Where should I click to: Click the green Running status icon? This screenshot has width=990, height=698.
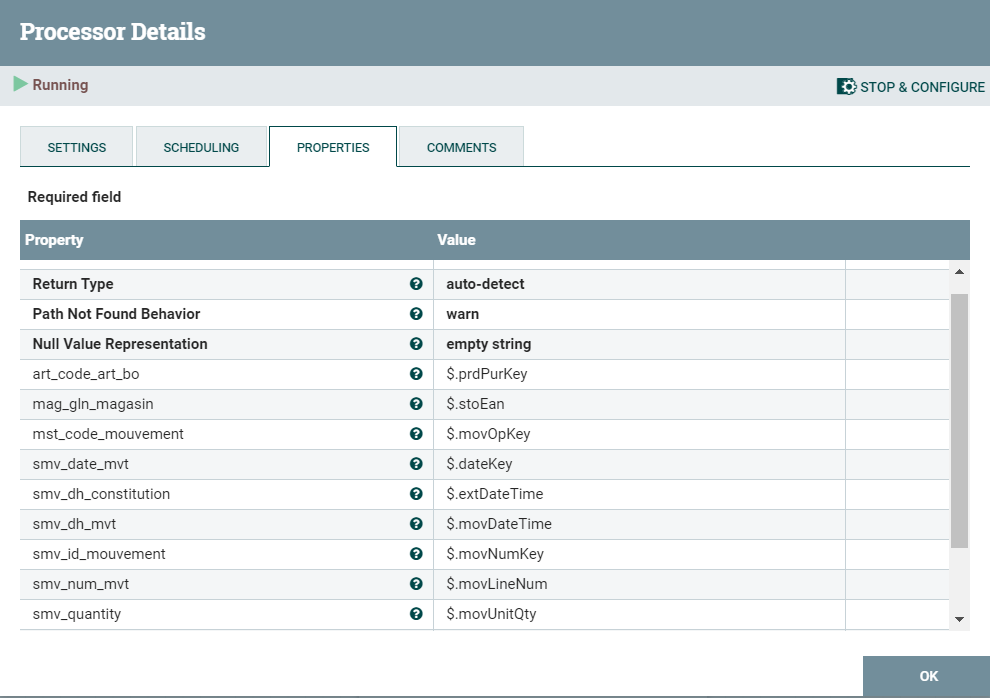tap(20, 85)
